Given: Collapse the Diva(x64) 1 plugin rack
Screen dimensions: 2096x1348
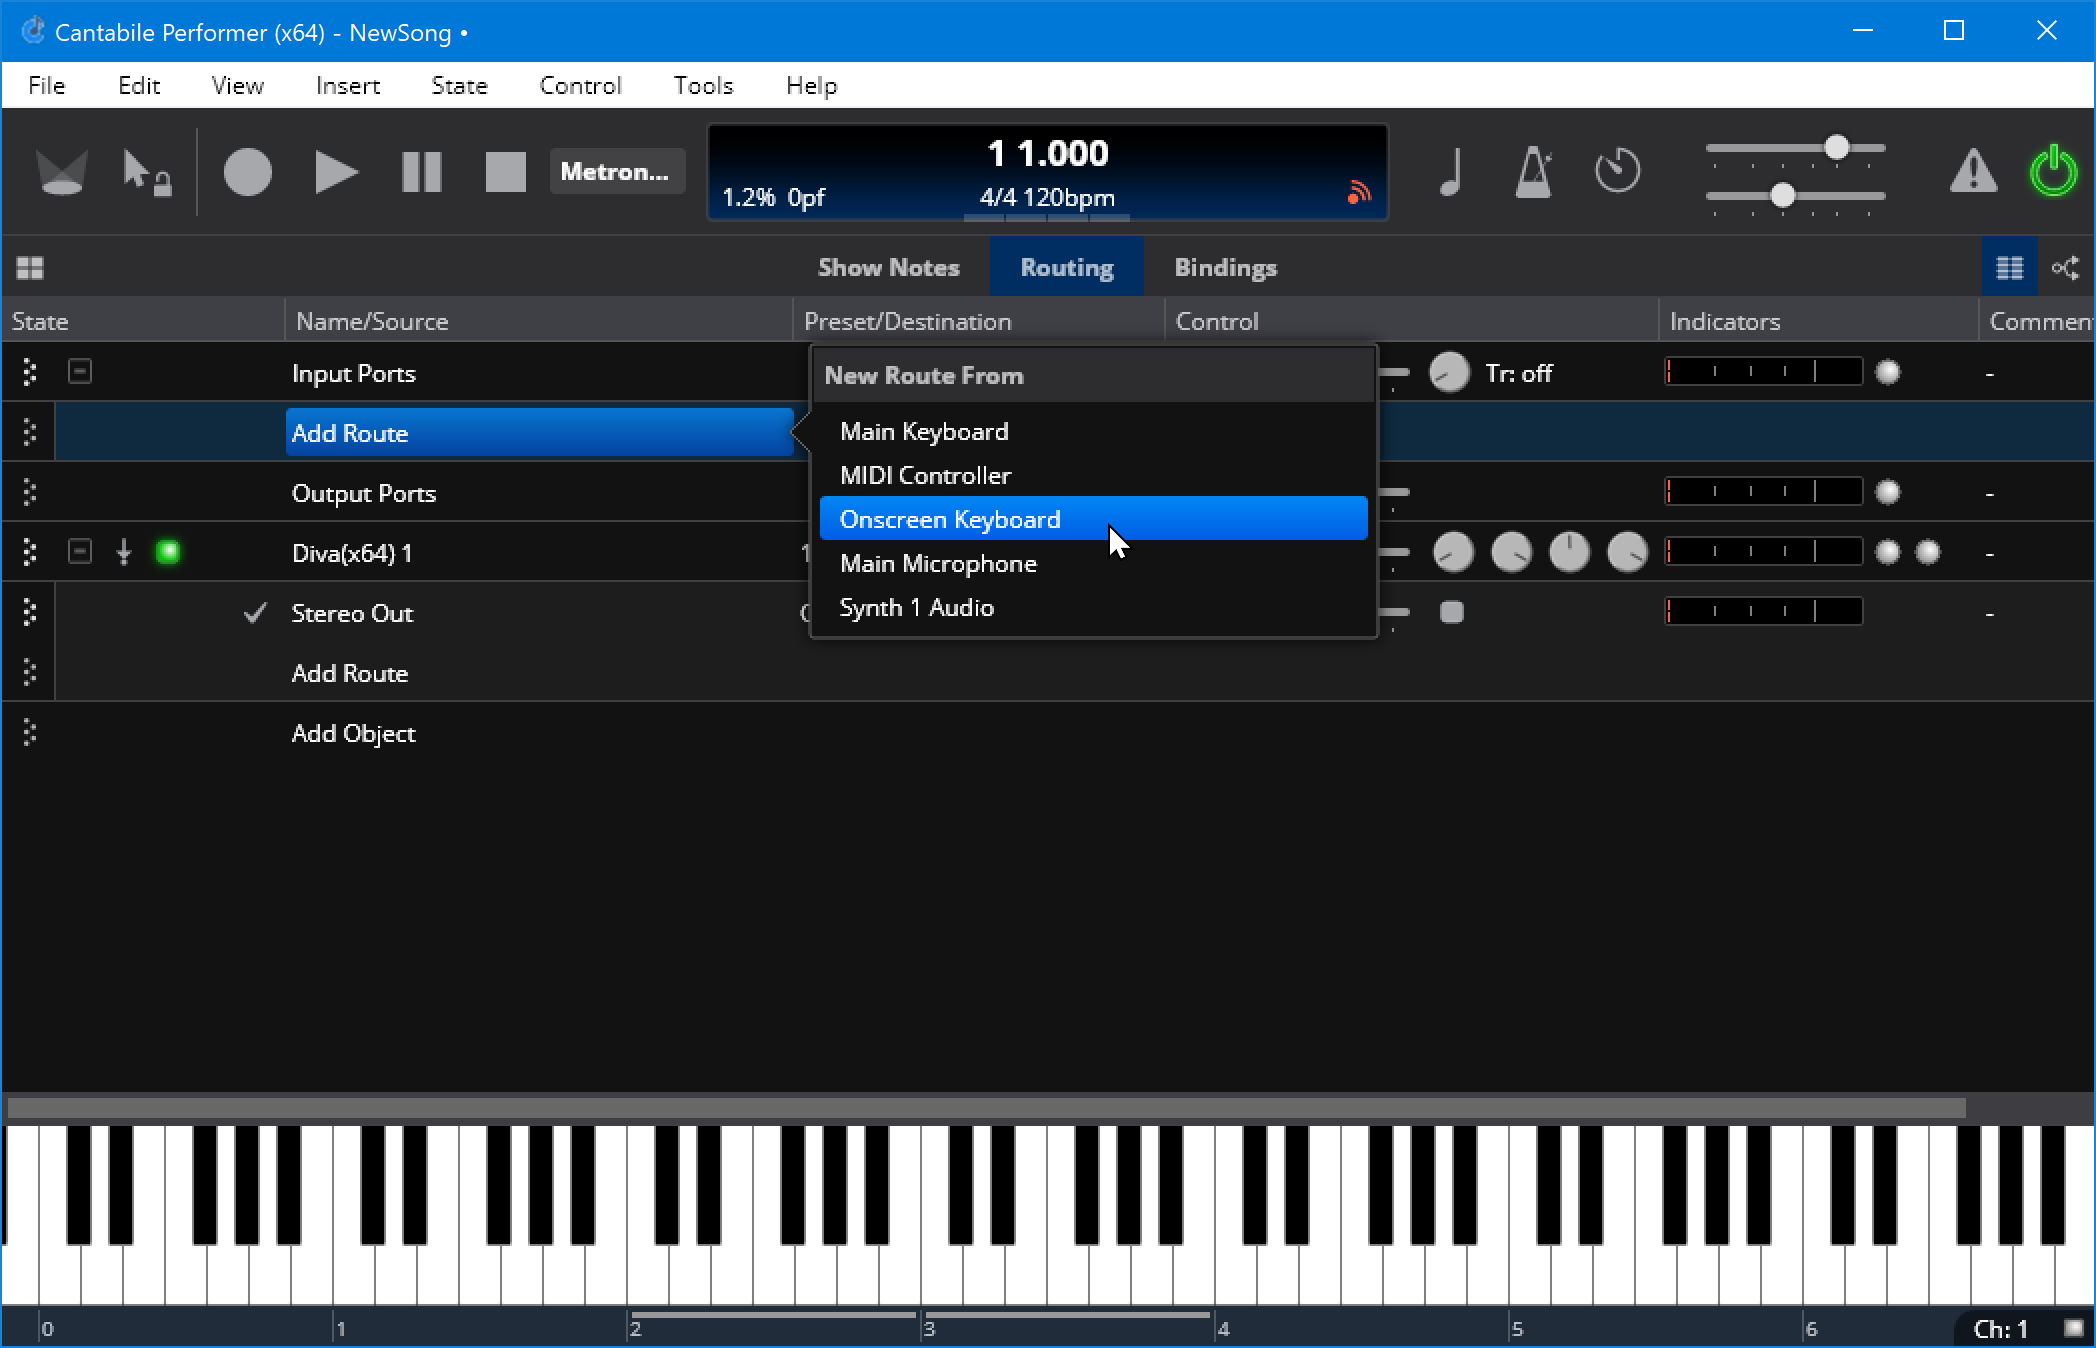Looking at the screenshot, I should coord(80,552).
